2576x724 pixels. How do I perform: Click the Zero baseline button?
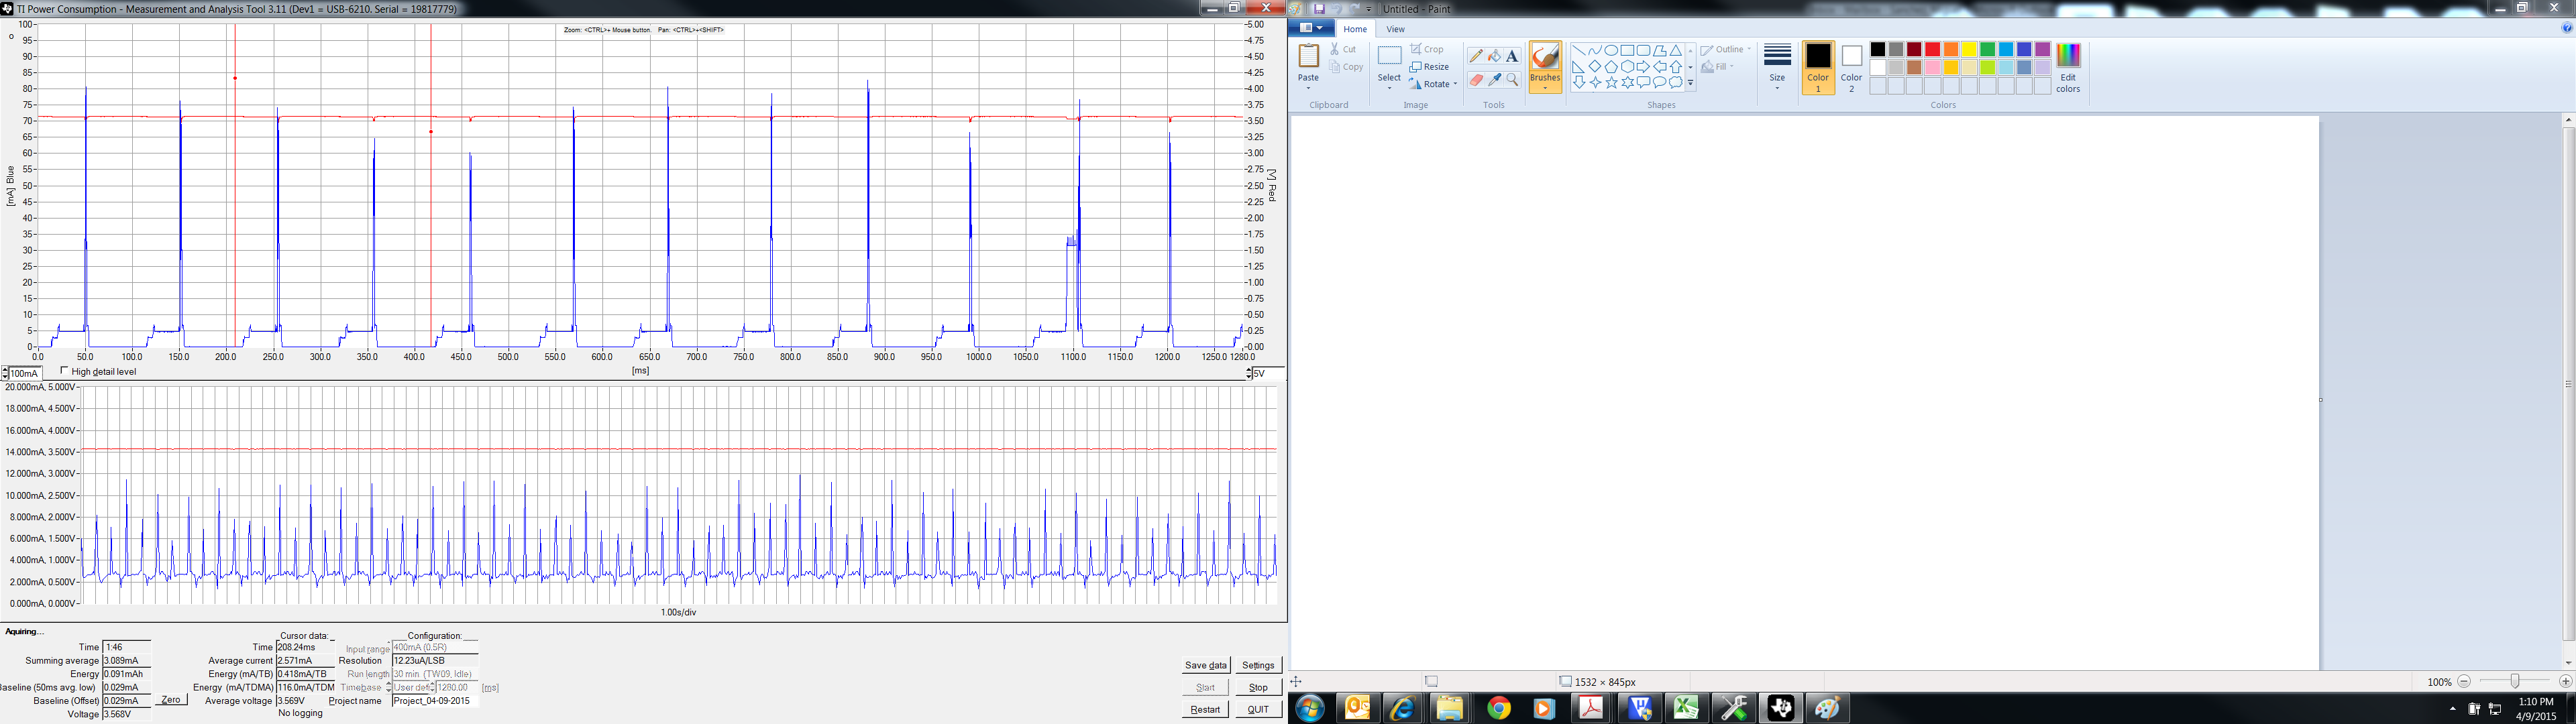coord(171,700)
